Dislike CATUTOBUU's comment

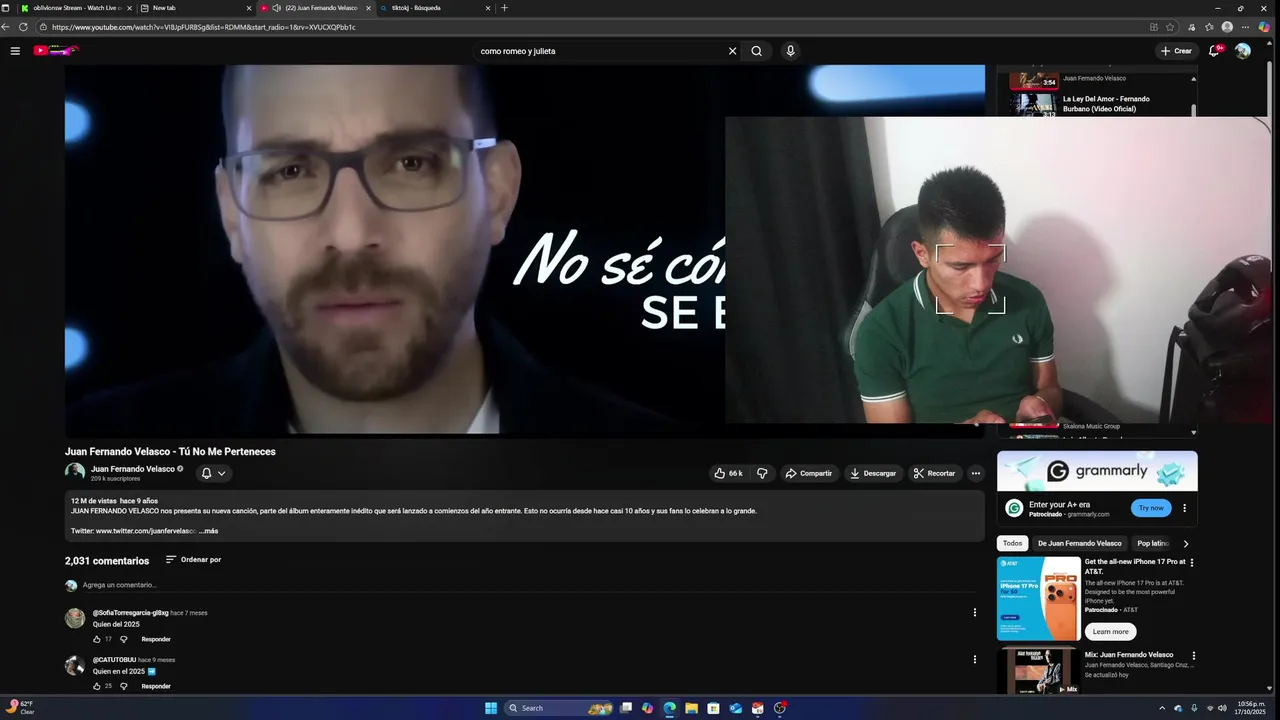tap(124, 686)
